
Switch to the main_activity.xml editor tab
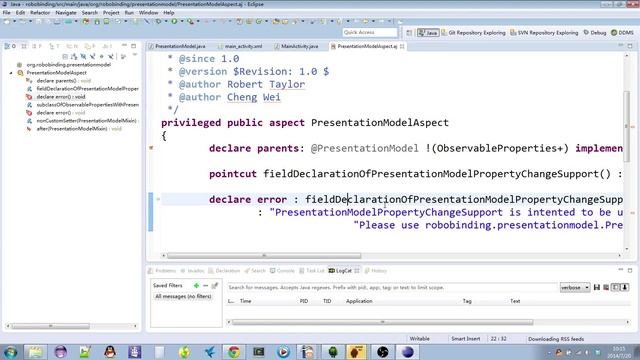coord(241,46)
